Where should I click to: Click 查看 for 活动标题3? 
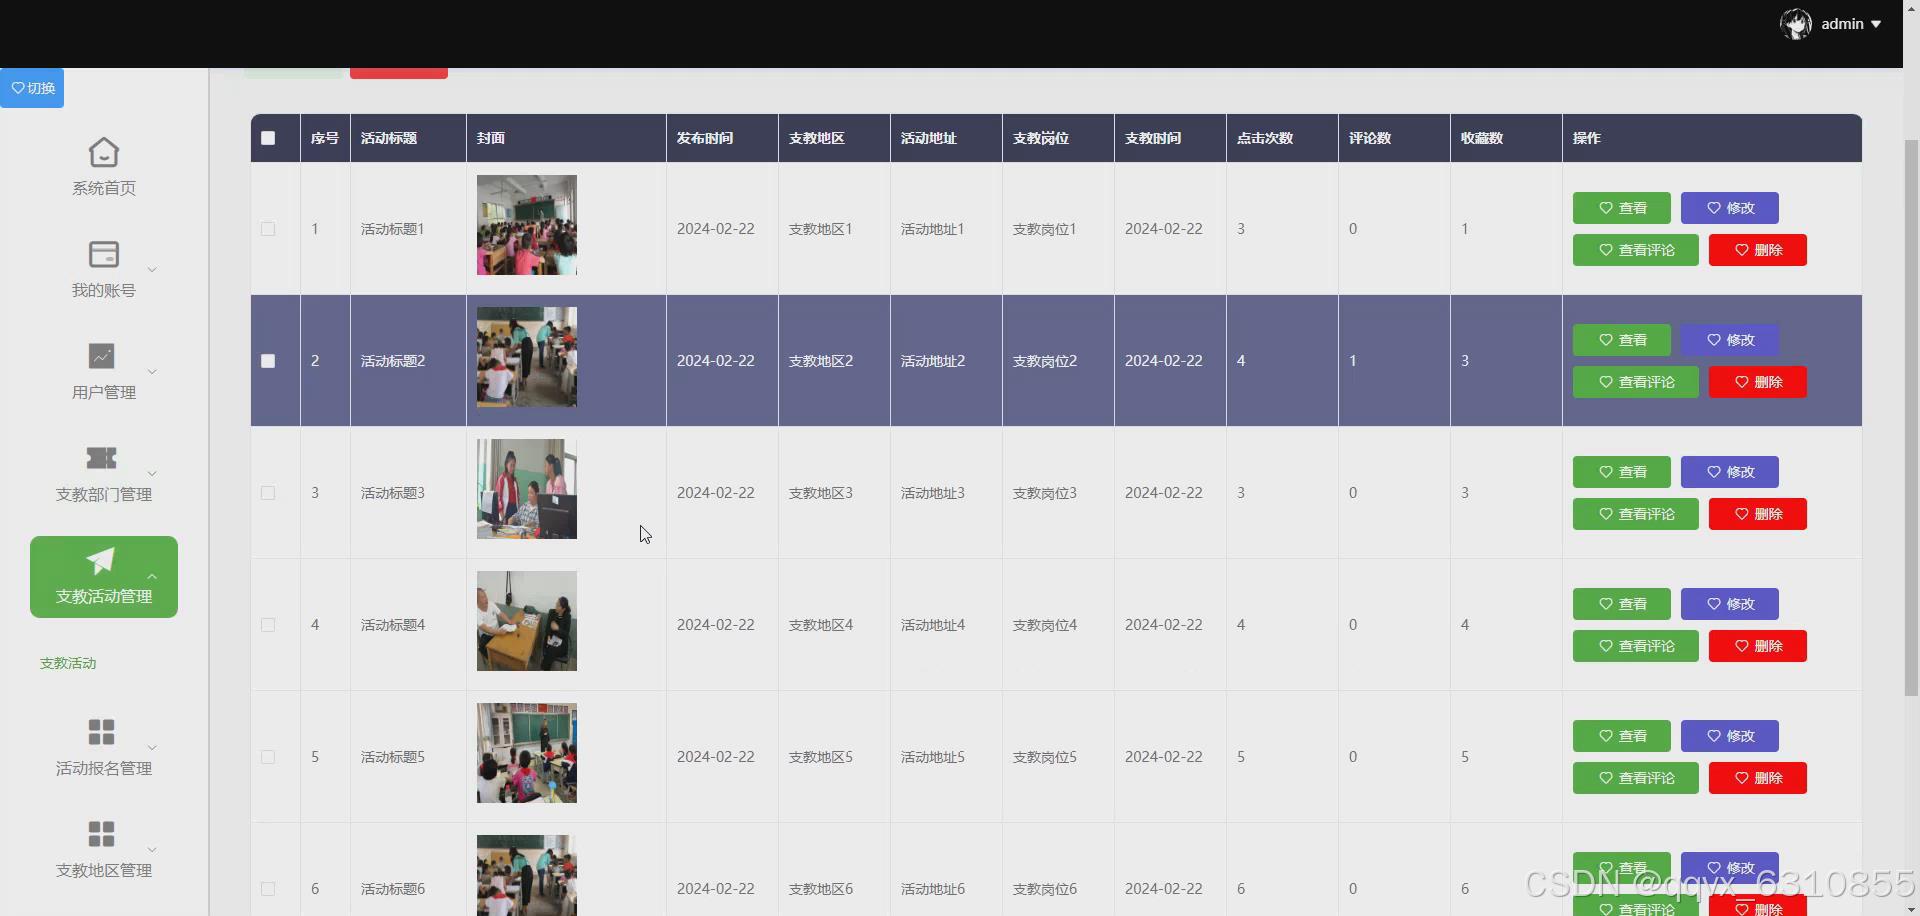click(1621, 472)
